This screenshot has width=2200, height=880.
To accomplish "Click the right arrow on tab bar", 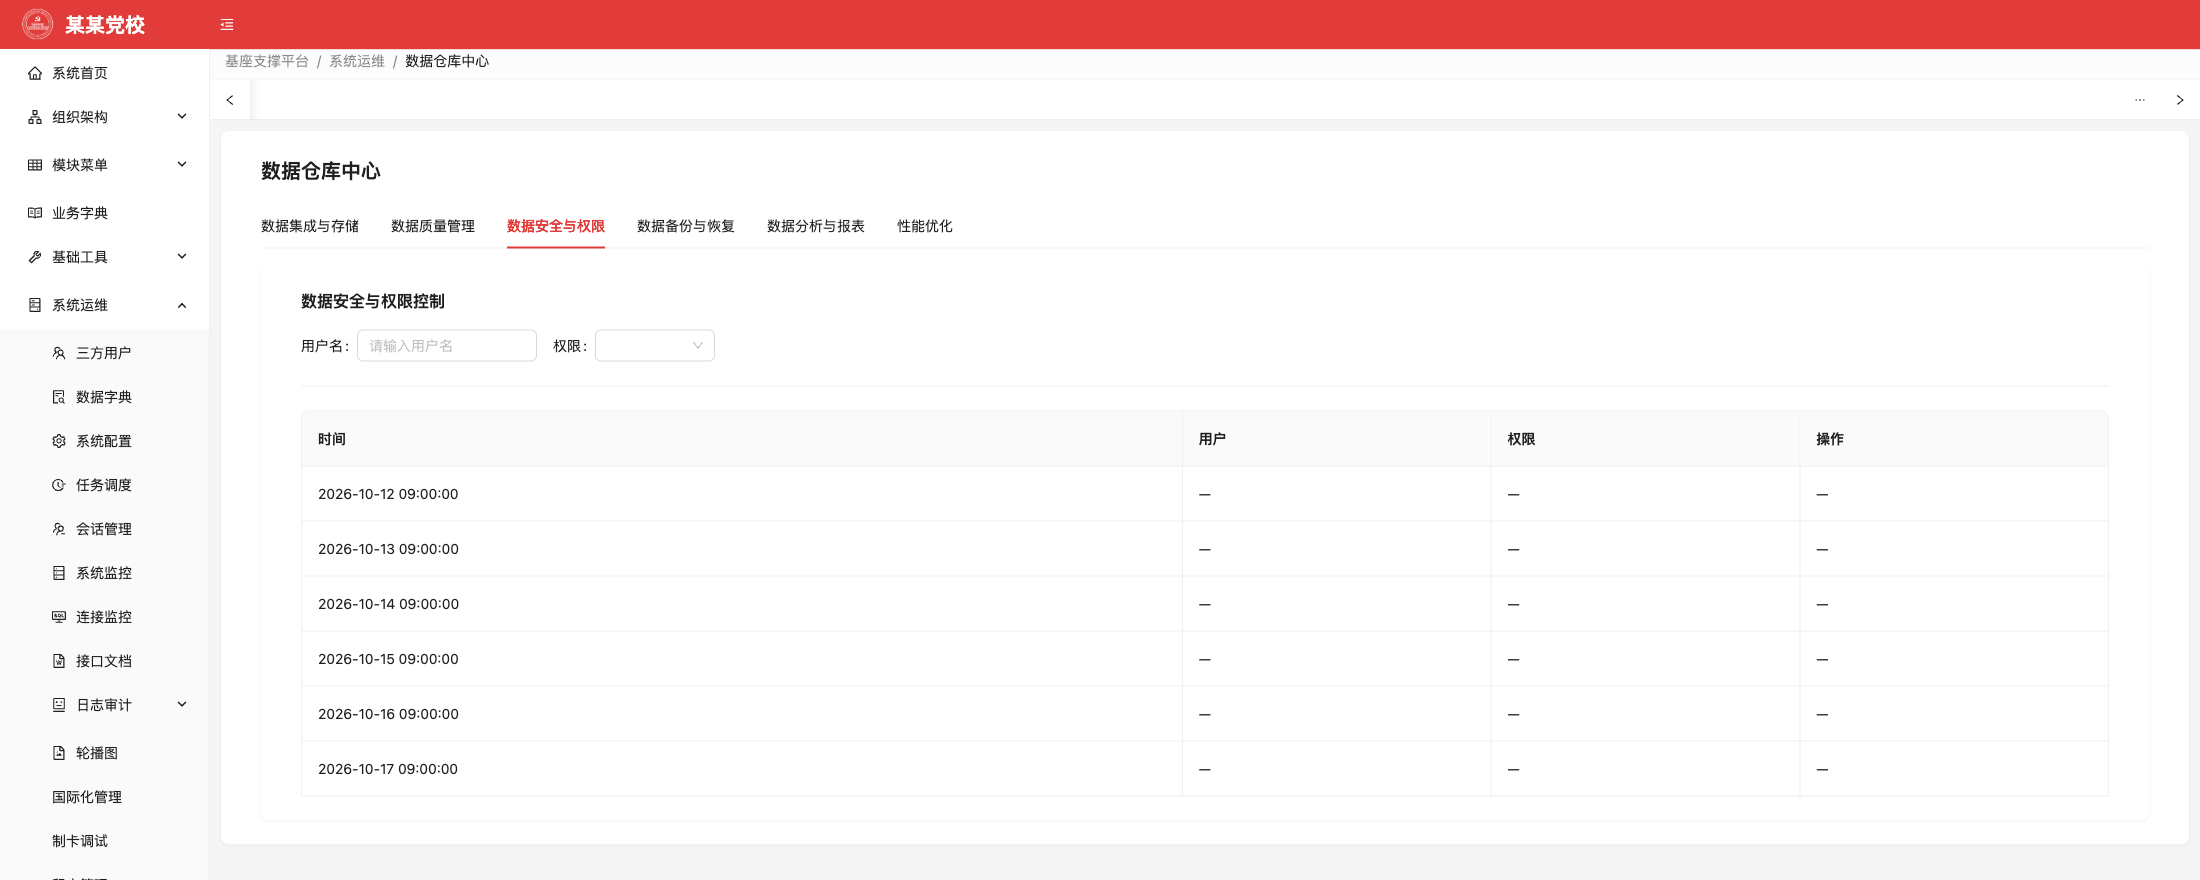I will pyautogui.click(x=2180, y=100).
